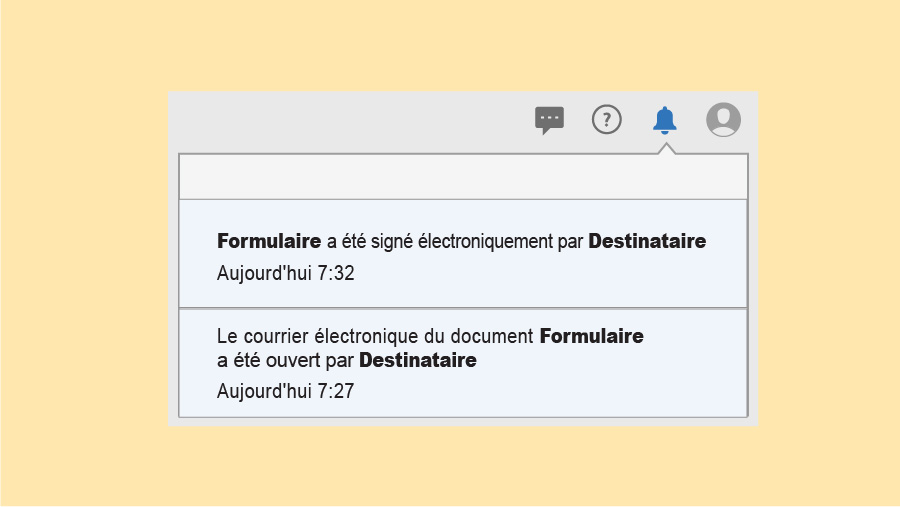Click the empty notification panel header
Image resolution: width=900 pixels, height=507 pixels.
click(x=462, y=177)
